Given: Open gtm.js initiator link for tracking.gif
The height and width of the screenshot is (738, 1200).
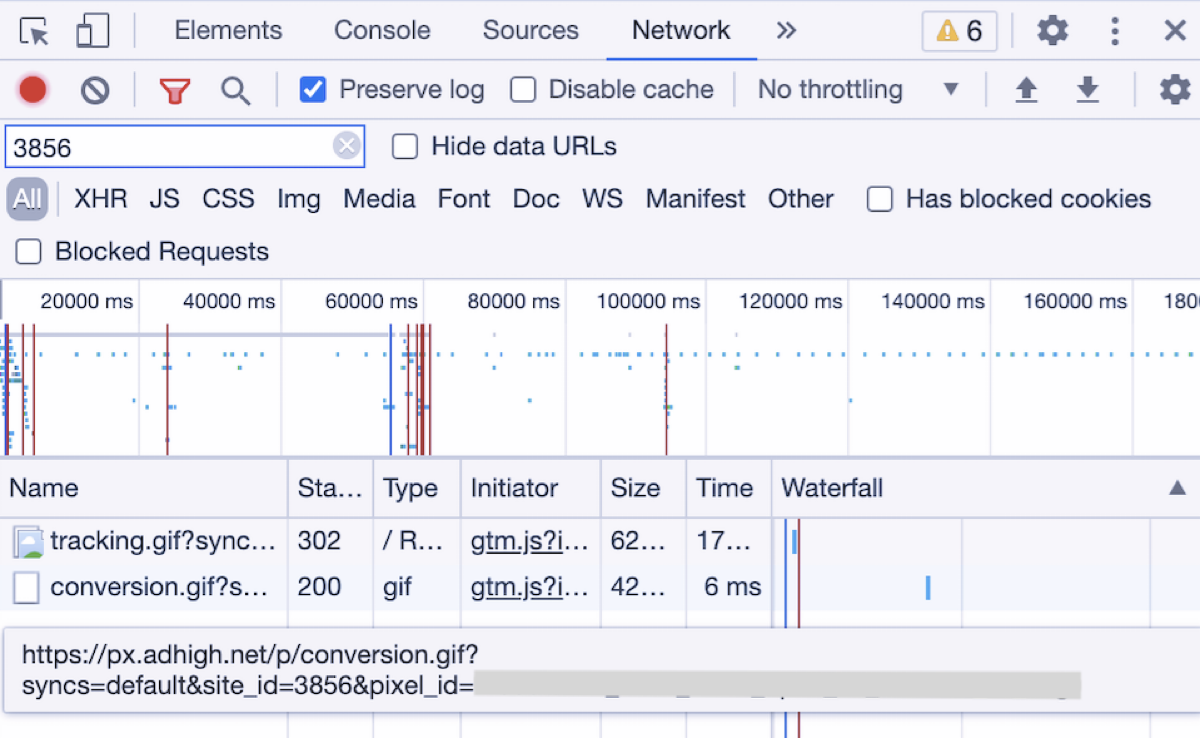Looking at the screenshot, I should tap(529, 541).
